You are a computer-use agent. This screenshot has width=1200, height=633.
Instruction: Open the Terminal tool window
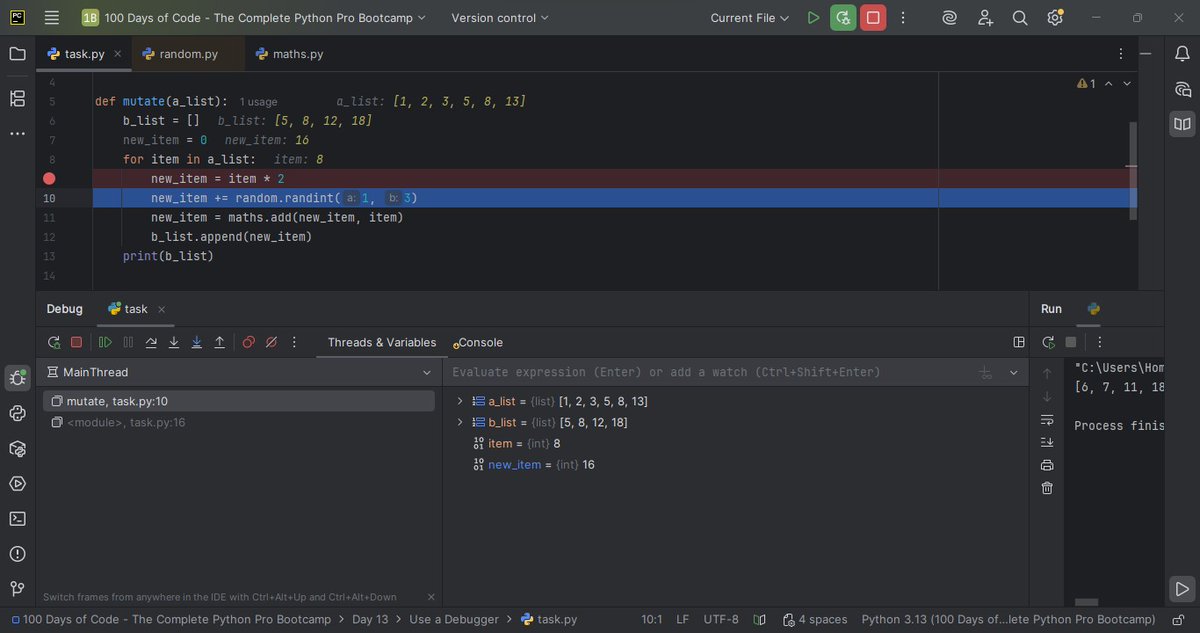17,518
